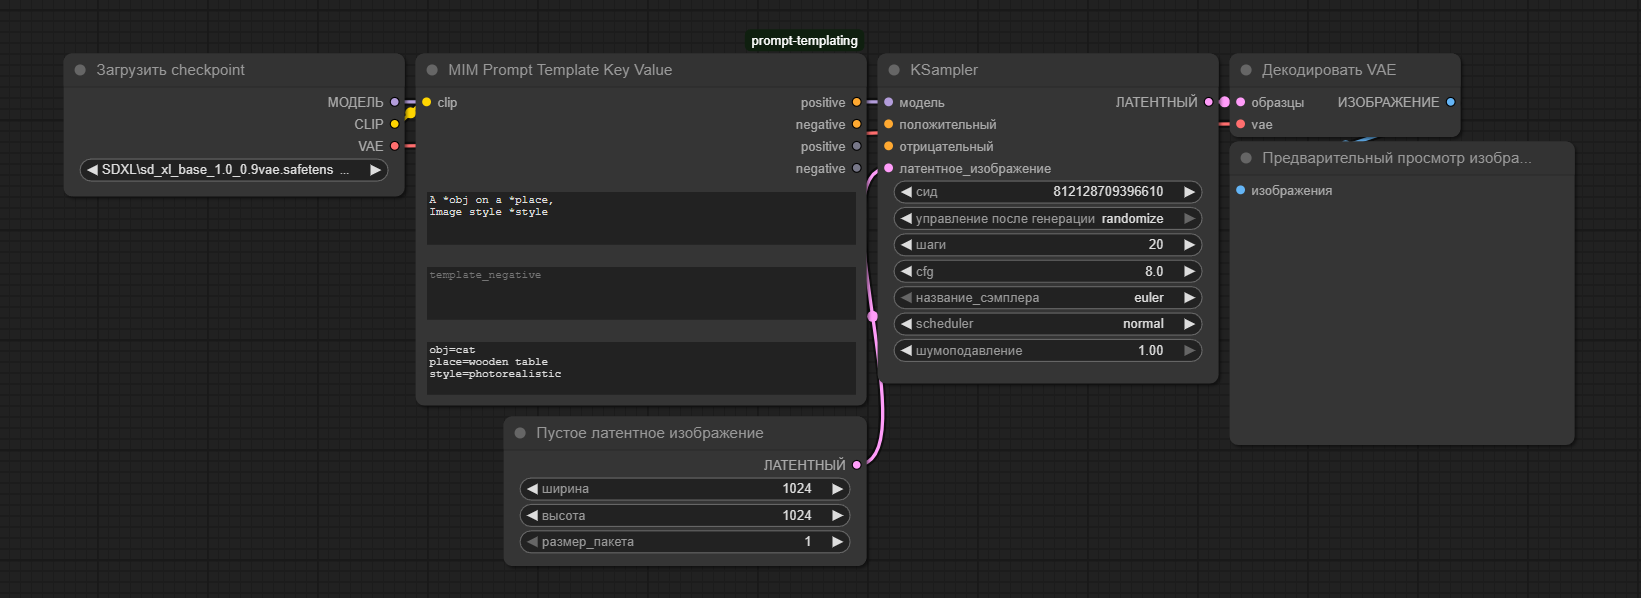Click the clip input socket on MIM node

[427, 102]
